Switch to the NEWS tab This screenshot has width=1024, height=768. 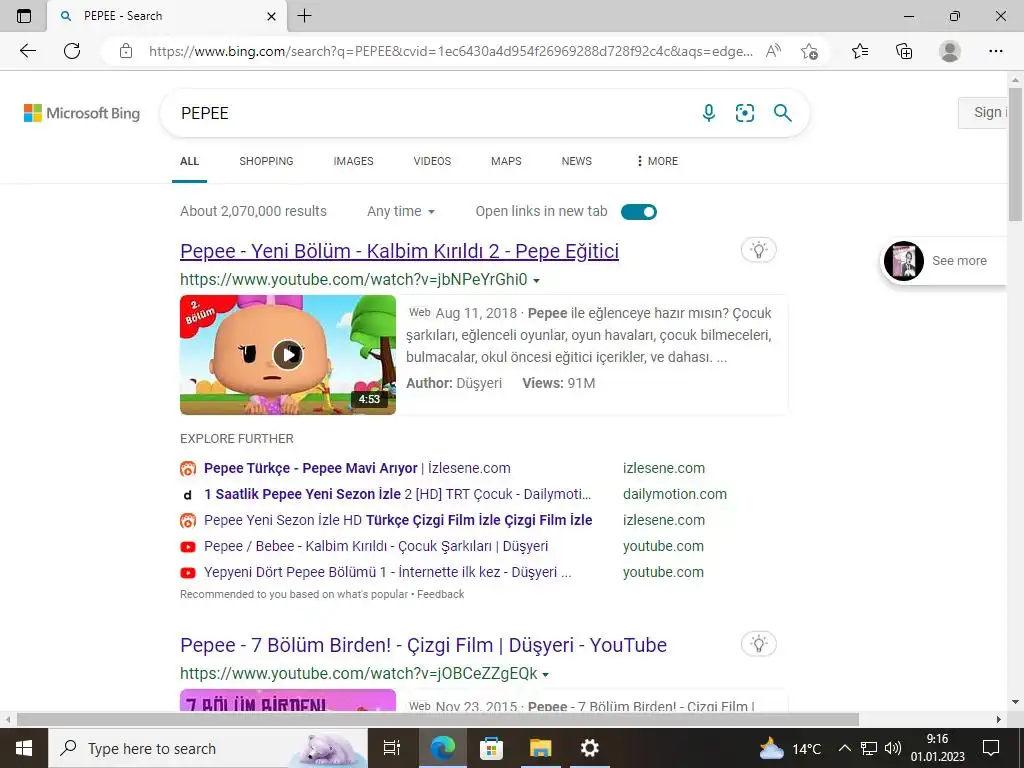[577, 161]
